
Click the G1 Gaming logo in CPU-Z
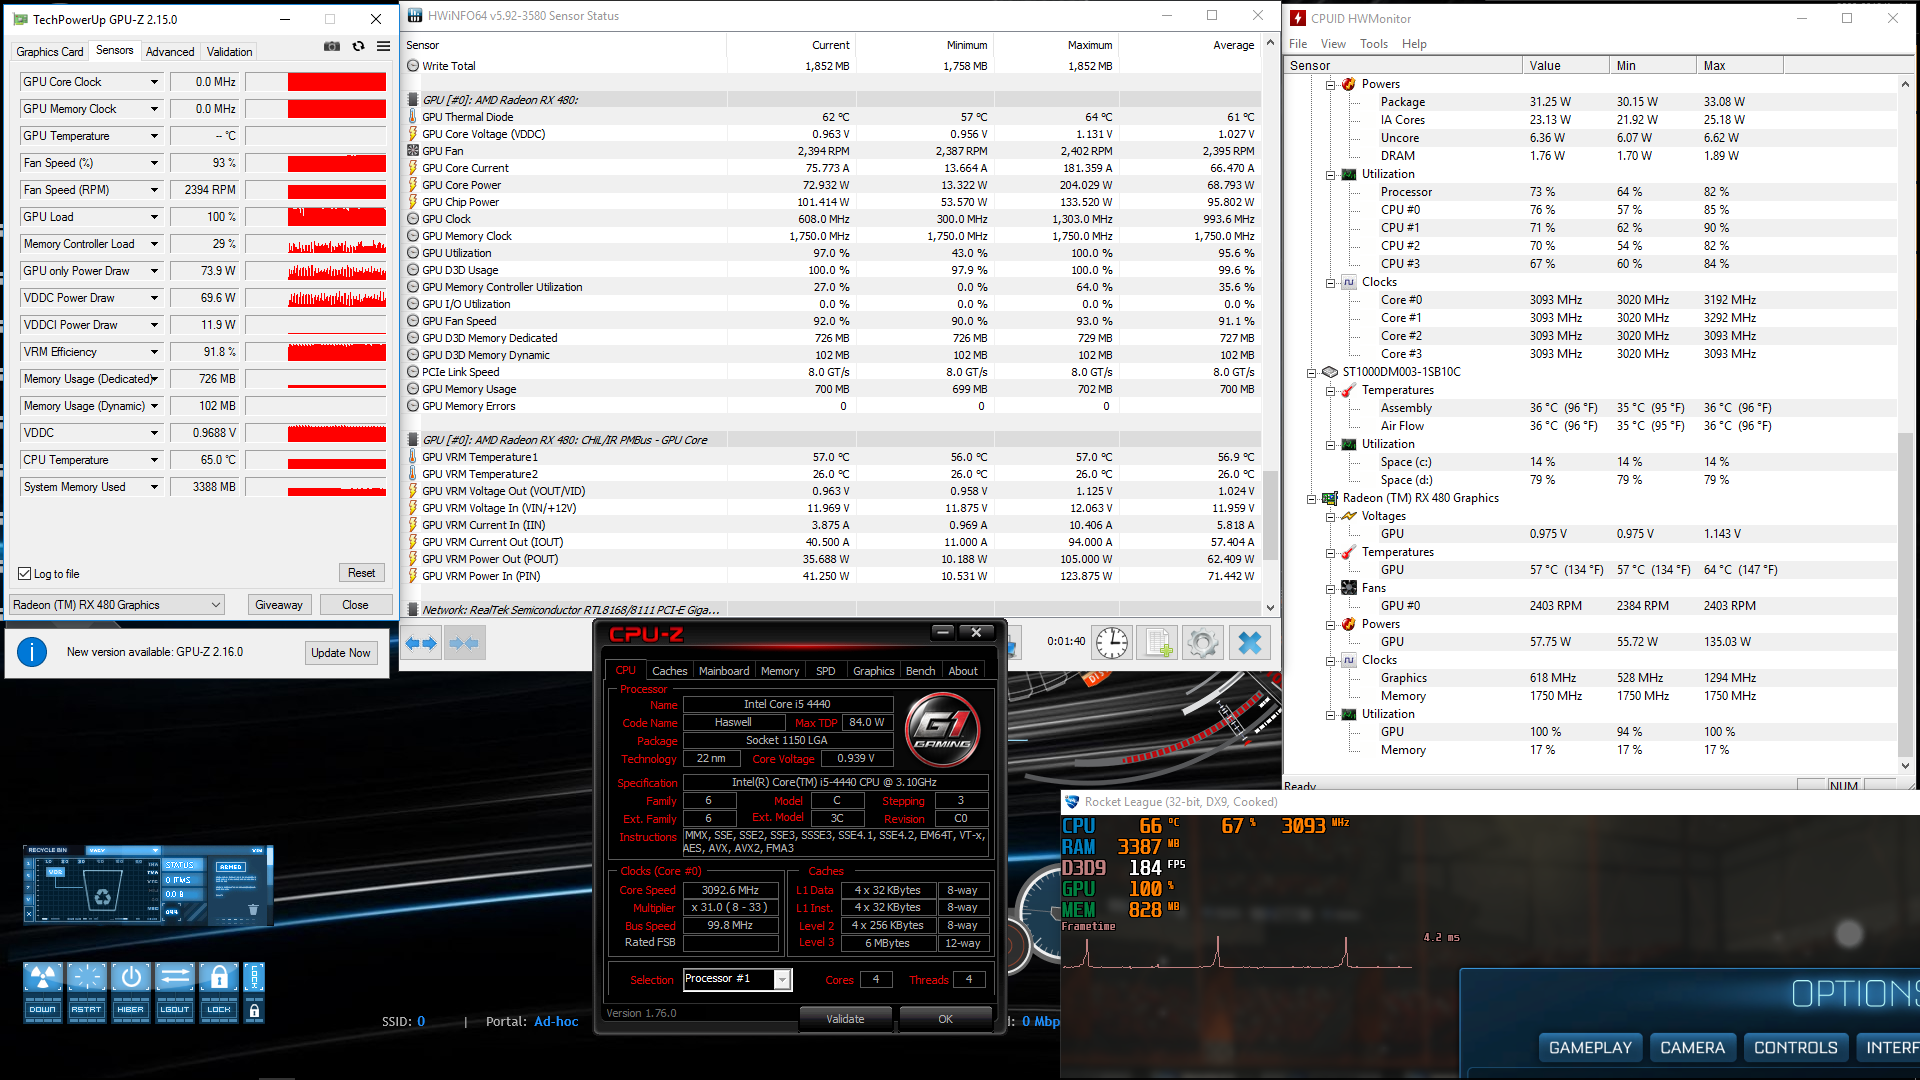click(942, 730)
